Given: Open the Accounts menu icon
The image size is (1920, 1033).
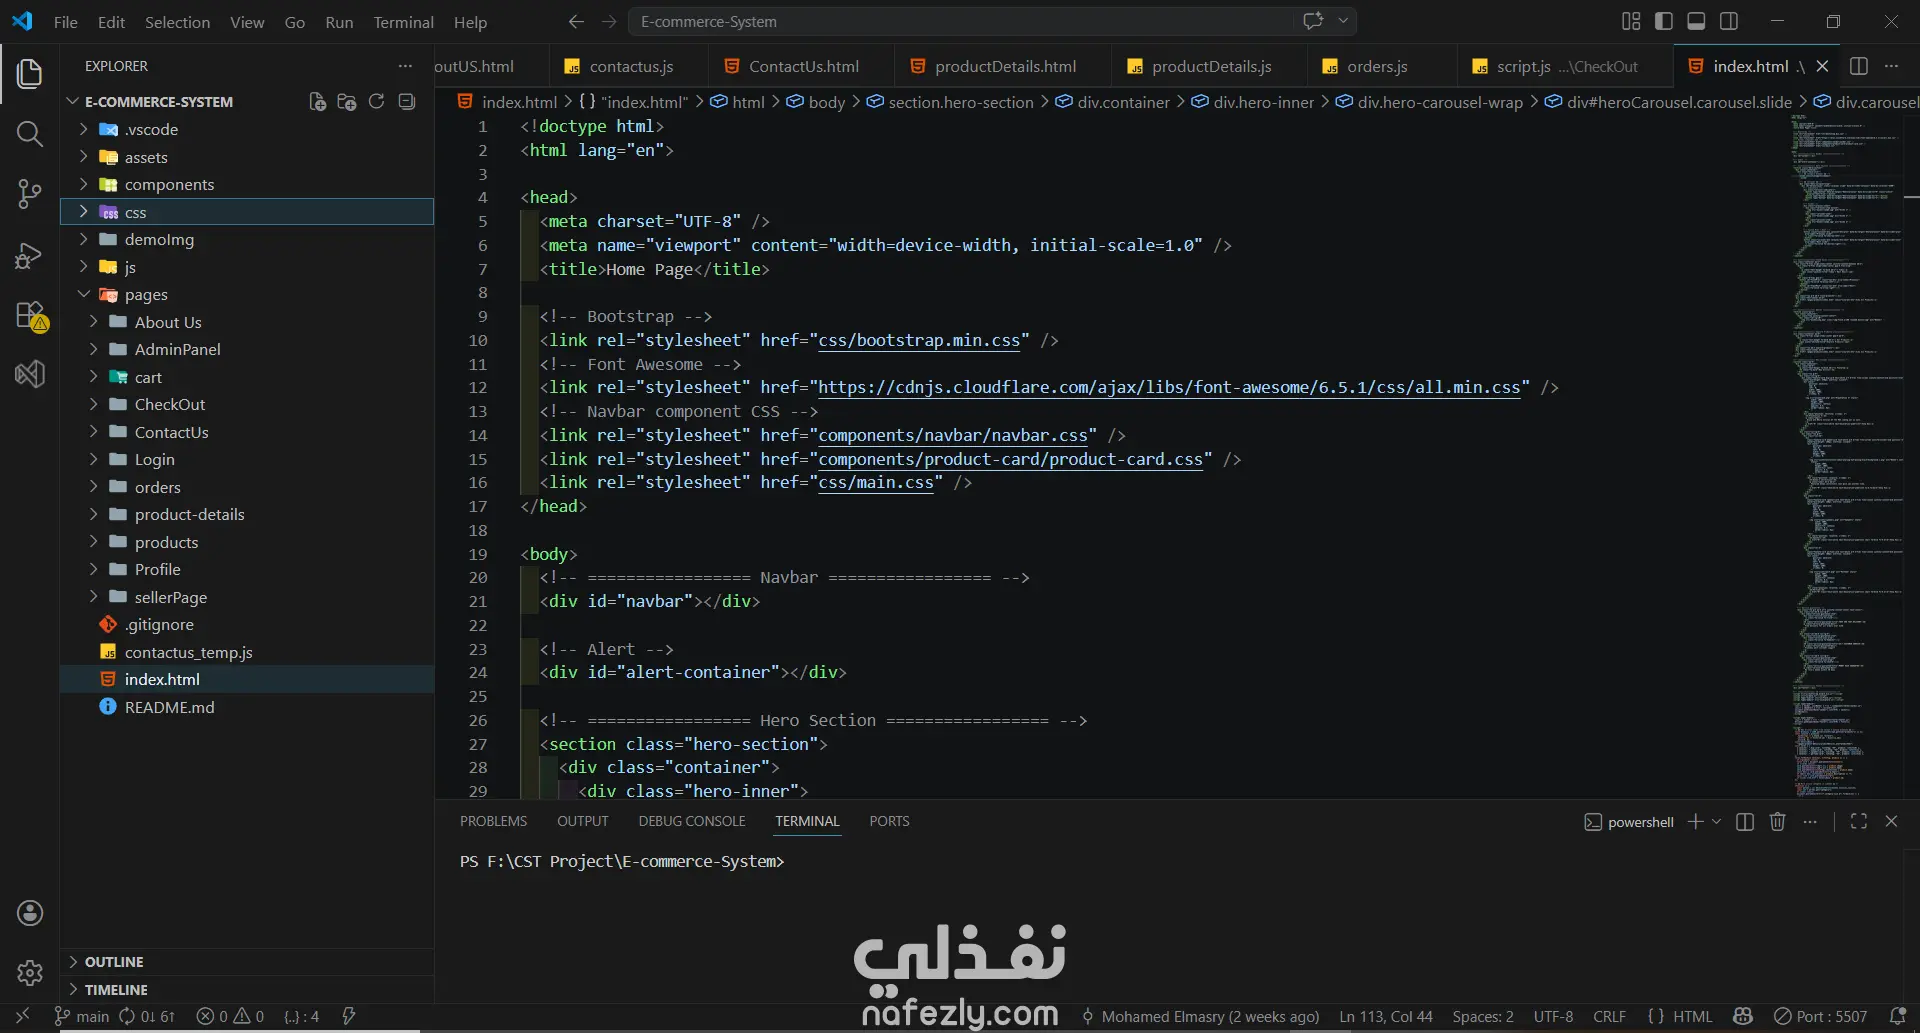Looking at the screenshot, I should point(30,913).
